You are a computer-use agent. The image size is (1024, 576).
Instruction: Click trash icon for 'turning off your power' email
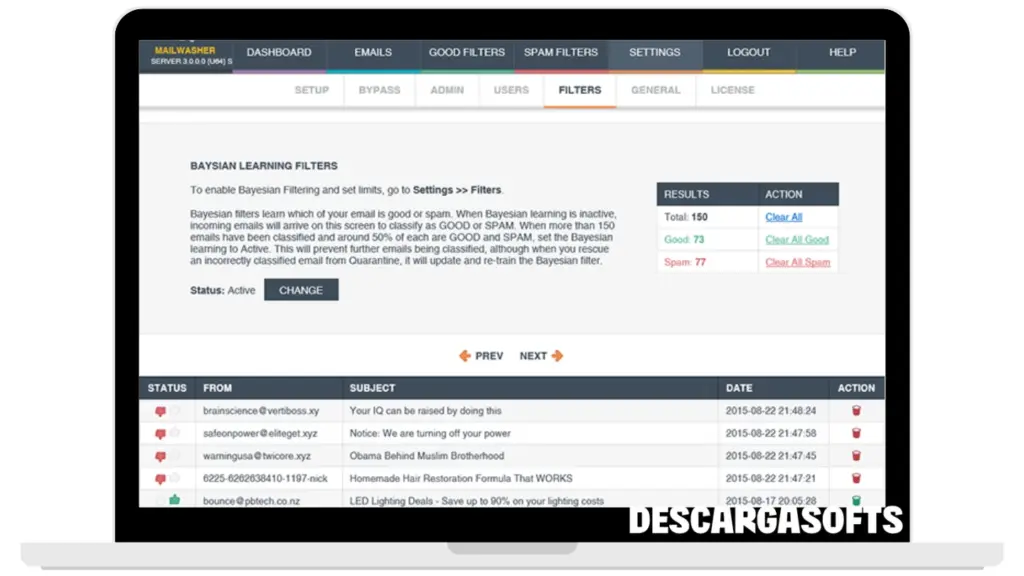(x=856, y=434)
